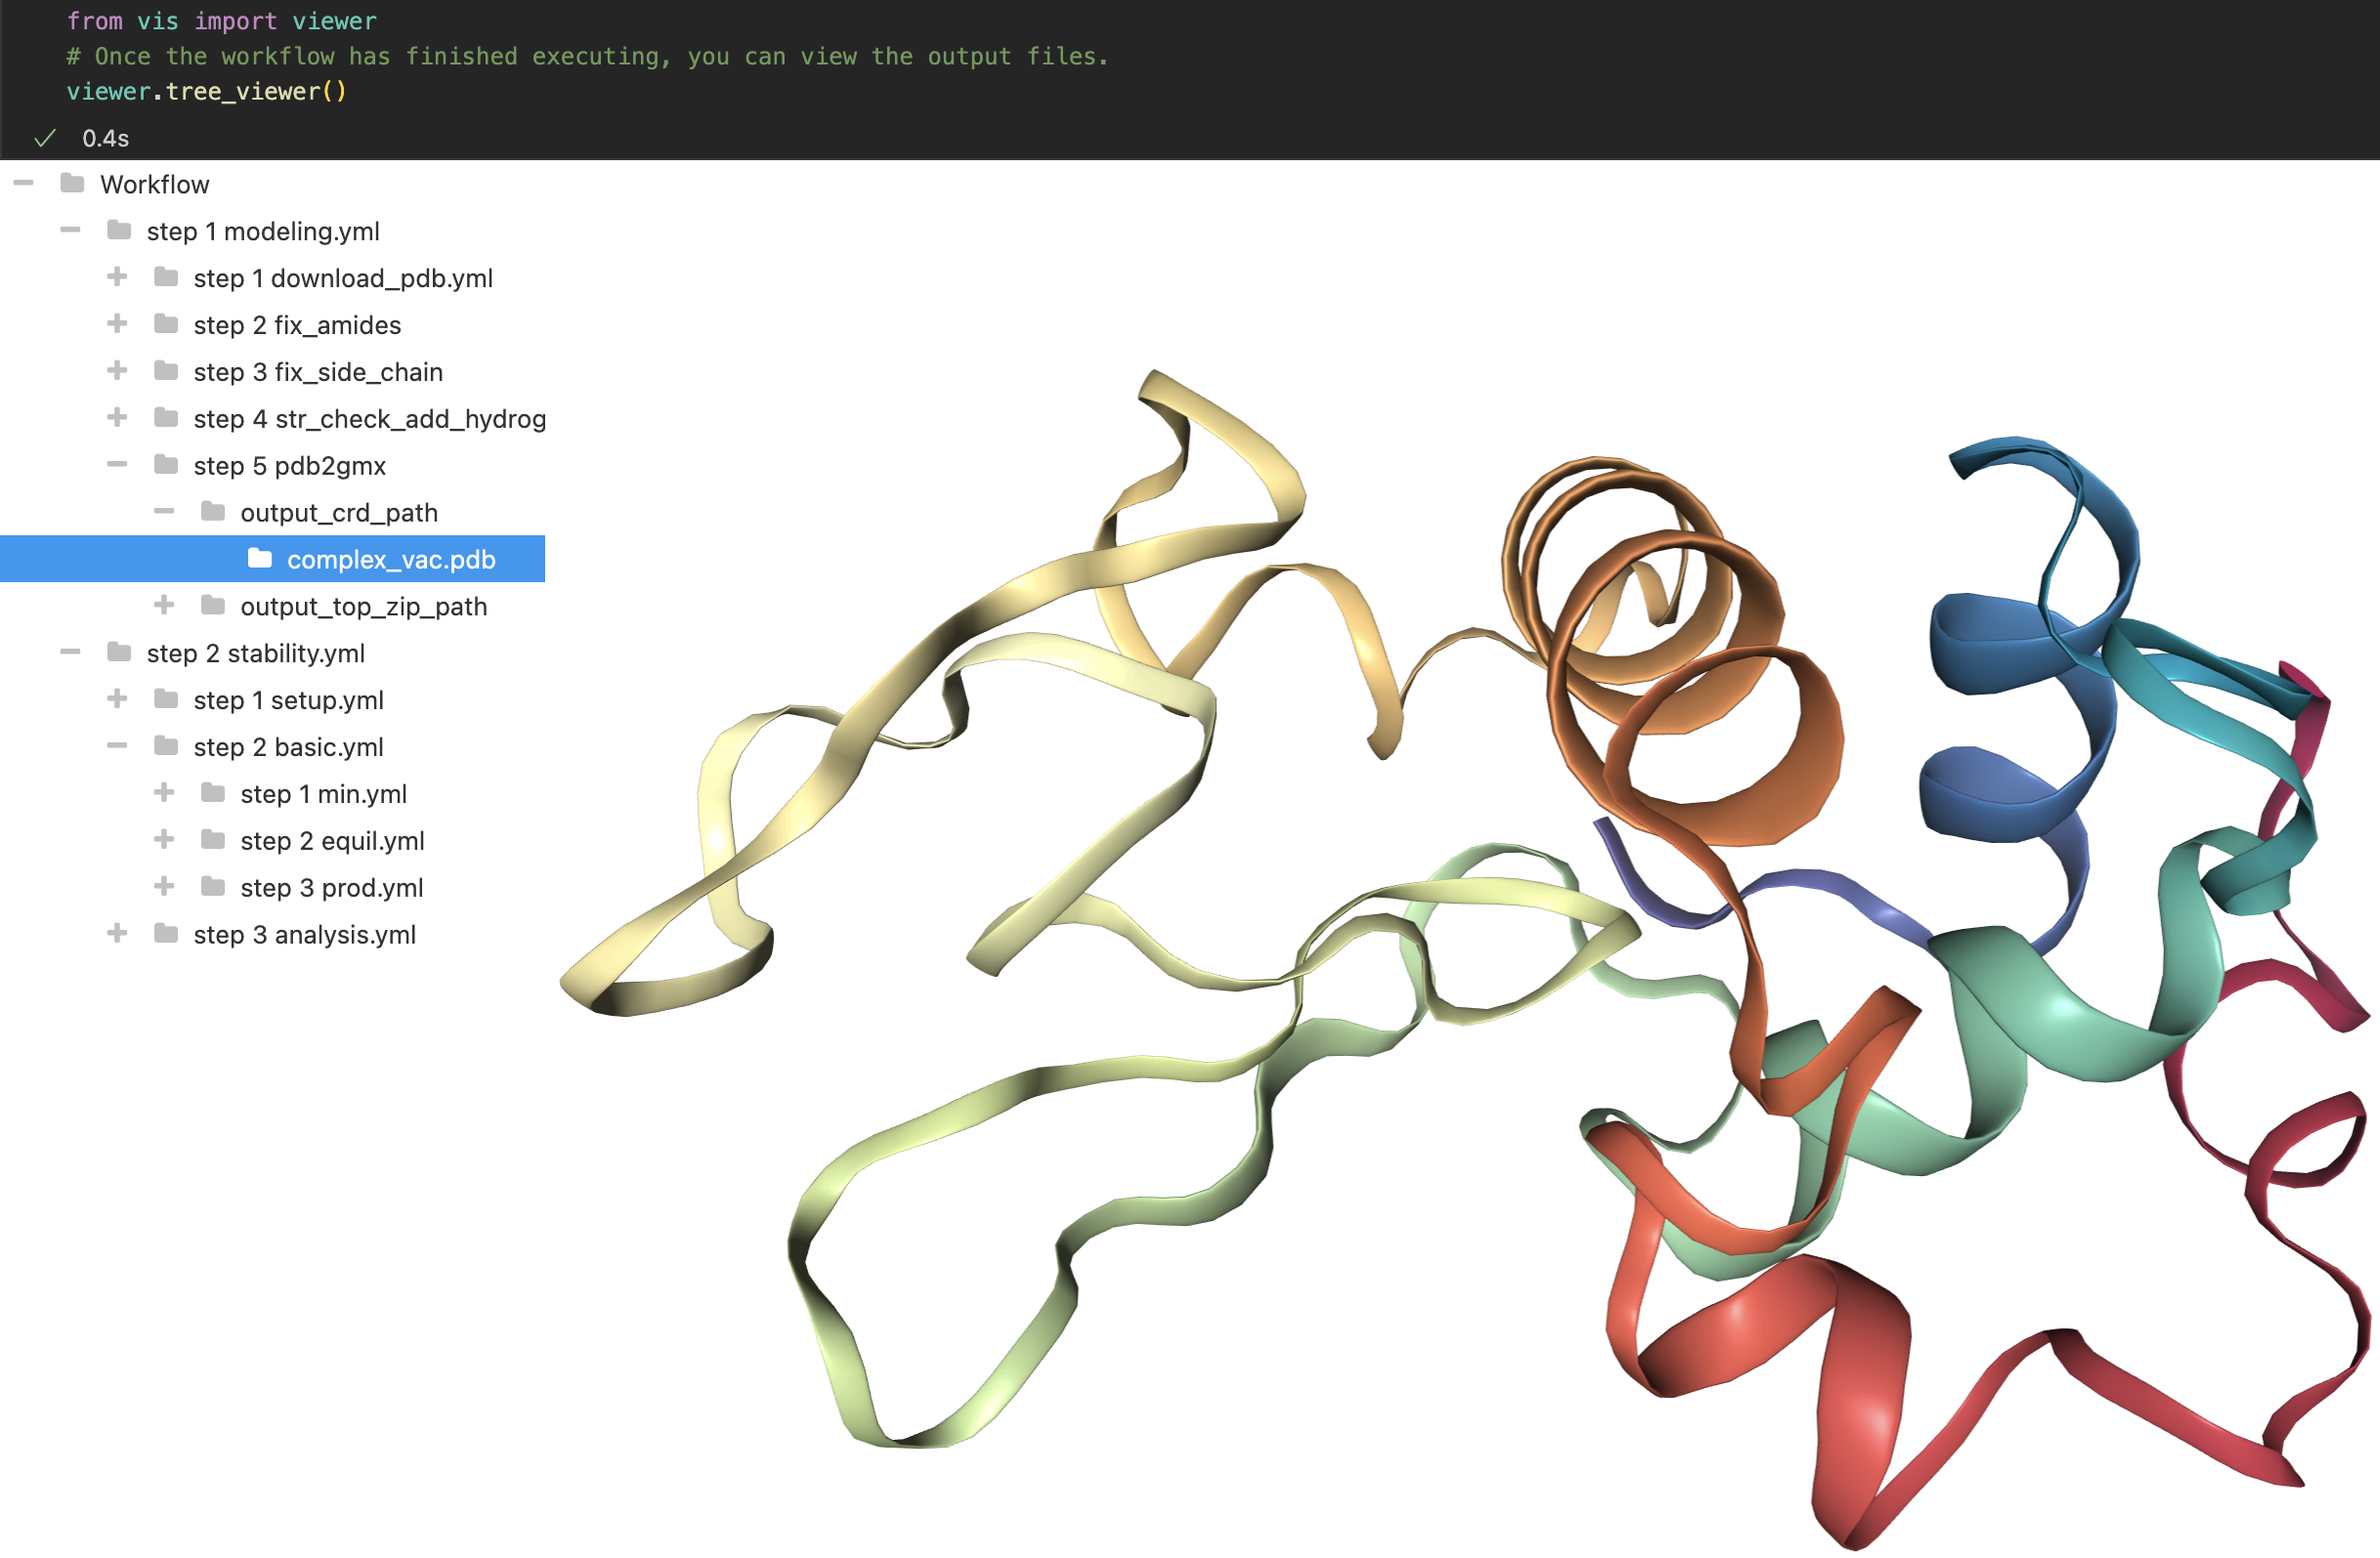Select step 1 modeling.yml label

pos(263,231)
